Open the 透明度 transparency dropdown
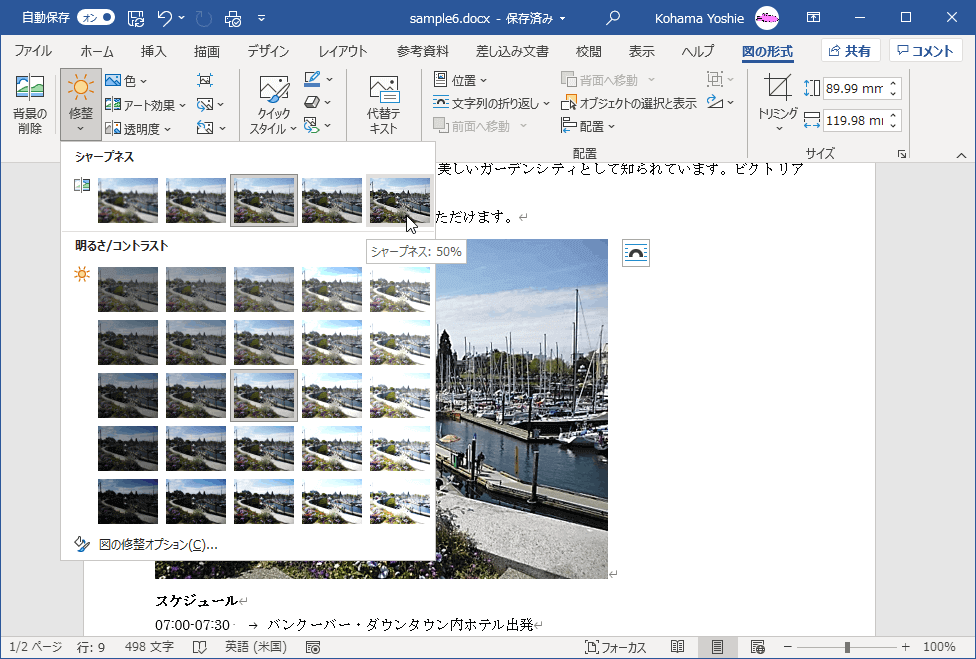 tap(138, 128)
